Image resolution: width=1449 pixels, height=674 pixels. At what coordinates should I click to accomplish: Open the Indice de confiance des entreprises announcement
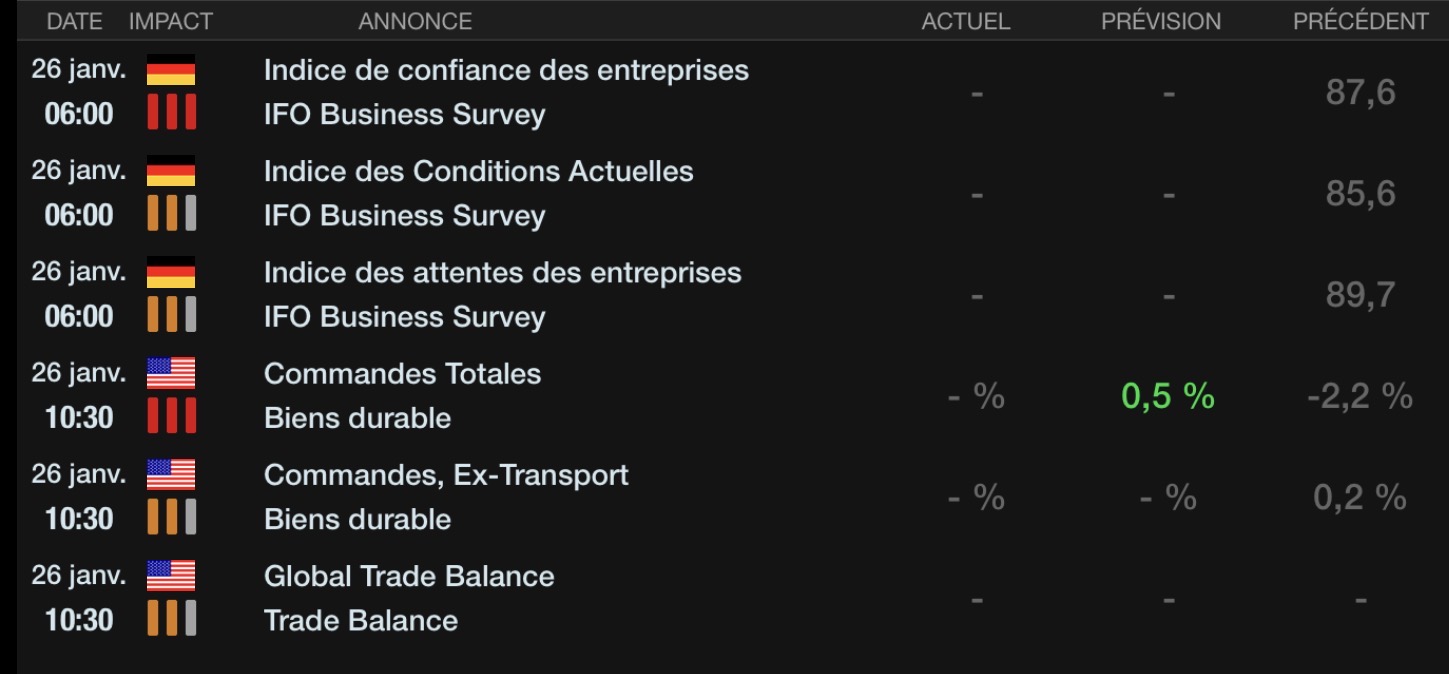point(506,70)
